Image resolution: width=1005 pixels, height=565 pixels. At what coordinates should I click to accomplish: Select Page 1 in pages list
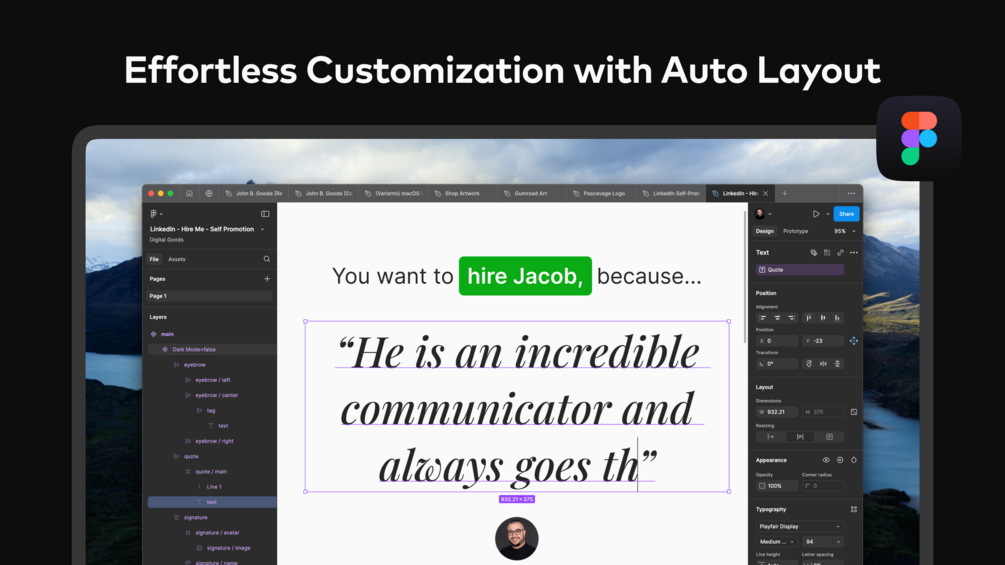coord(210,296)
